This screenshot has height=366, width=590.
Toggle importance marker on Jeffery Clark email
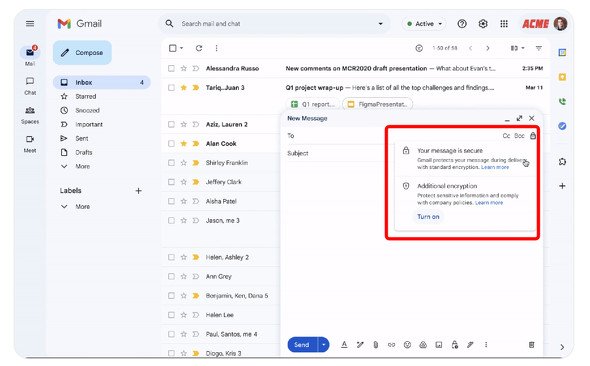(196, 182)
